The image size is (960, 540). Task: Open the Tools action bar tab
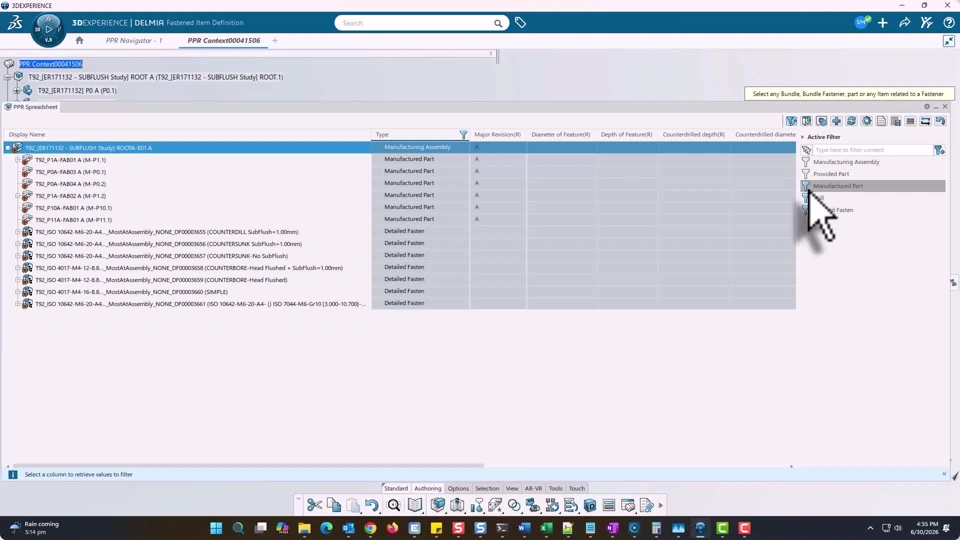click(x=555, y=489)
